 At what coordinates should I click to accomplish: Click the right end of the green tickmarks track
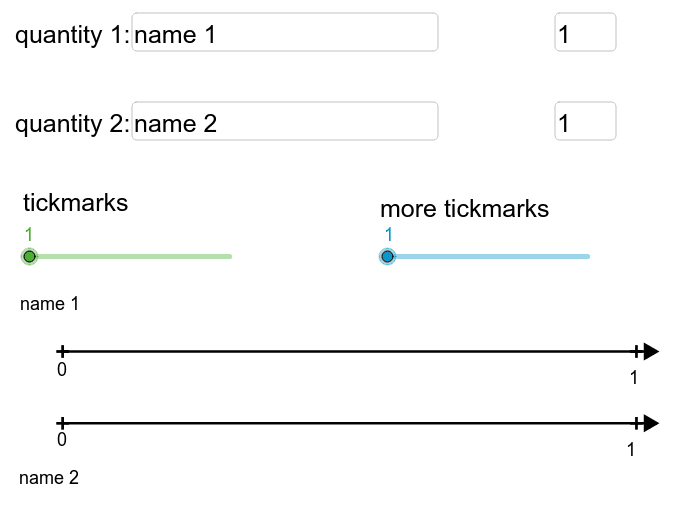coord(229,257)
